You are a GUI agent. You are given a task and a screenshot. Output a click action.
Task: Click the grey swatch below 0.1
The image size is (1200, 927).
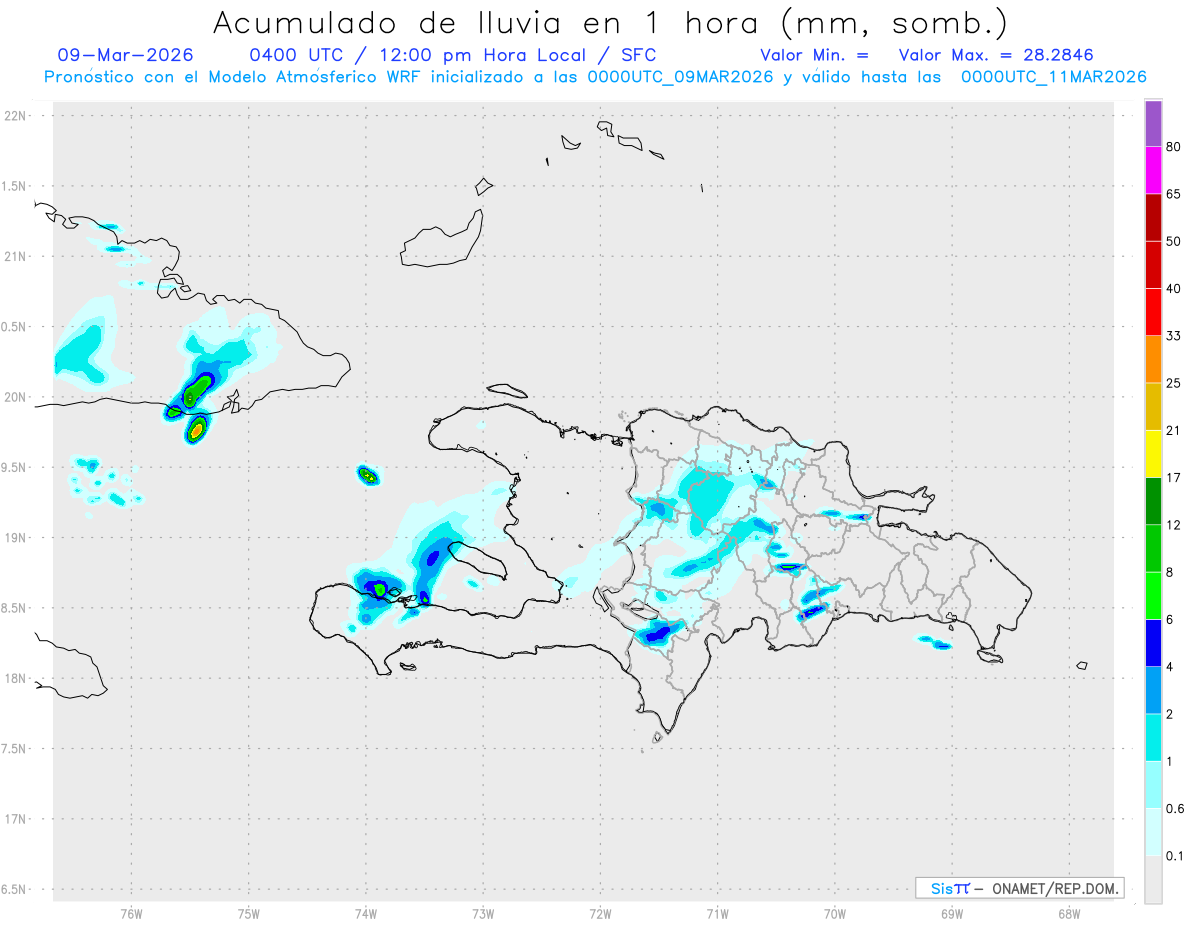point(1153,880)
